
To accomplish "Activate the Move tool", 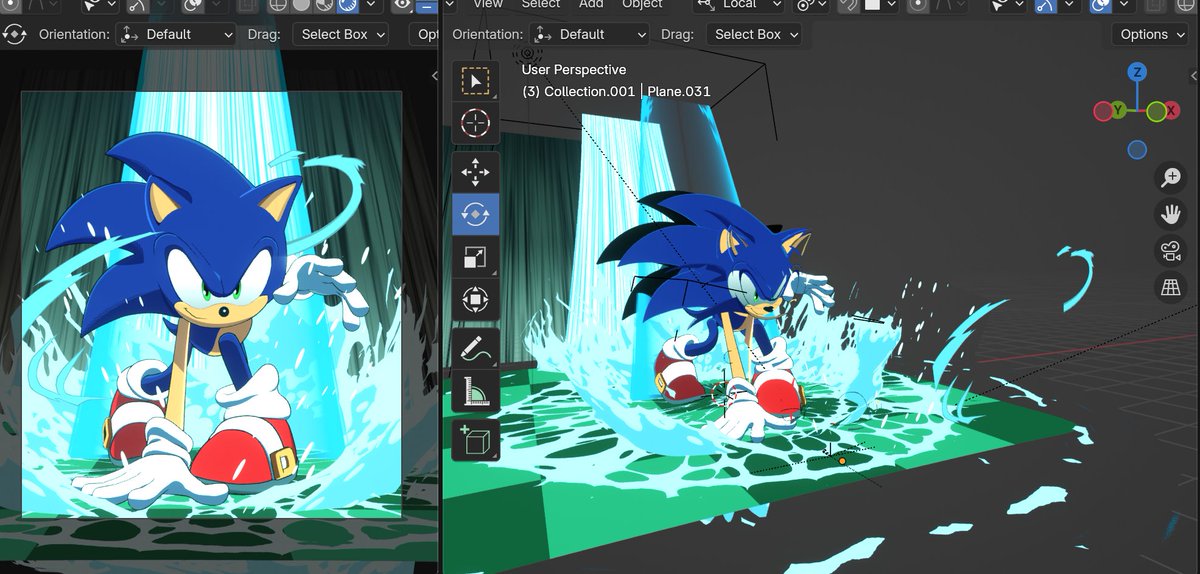I will 475,172.
